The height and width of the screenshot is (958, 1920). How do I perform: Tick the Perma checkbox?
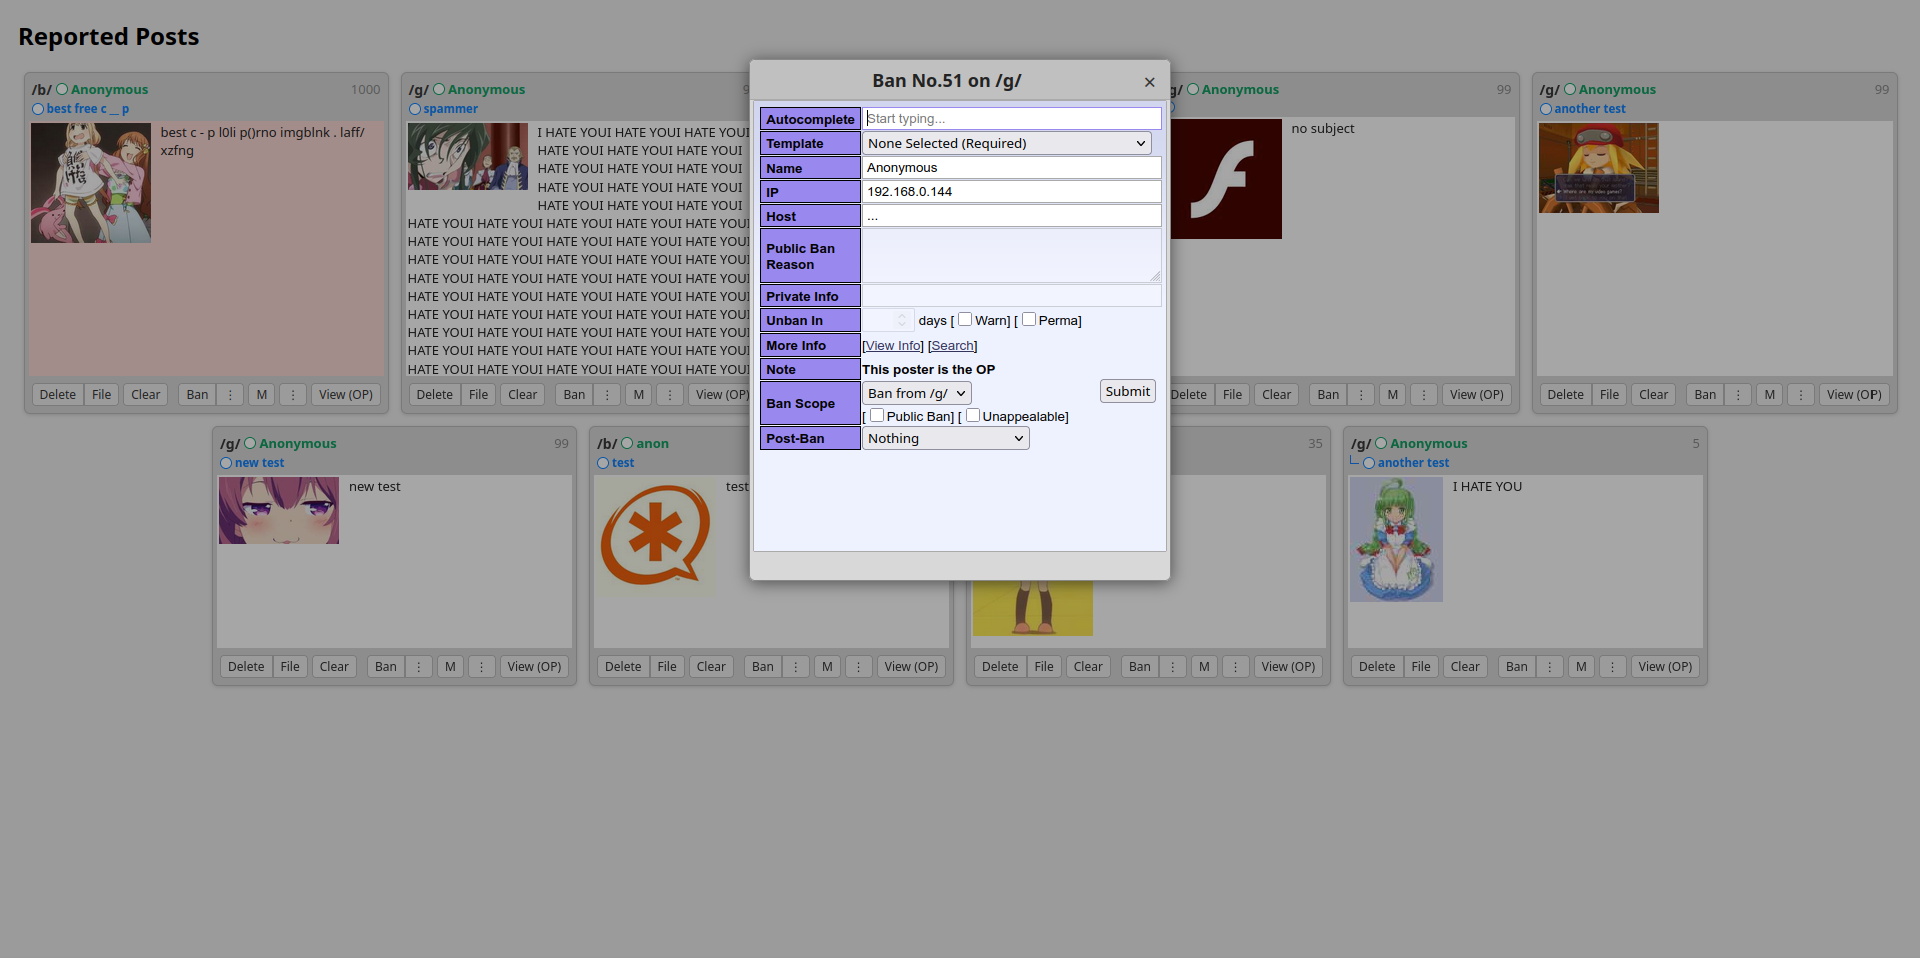[1028, 320]
